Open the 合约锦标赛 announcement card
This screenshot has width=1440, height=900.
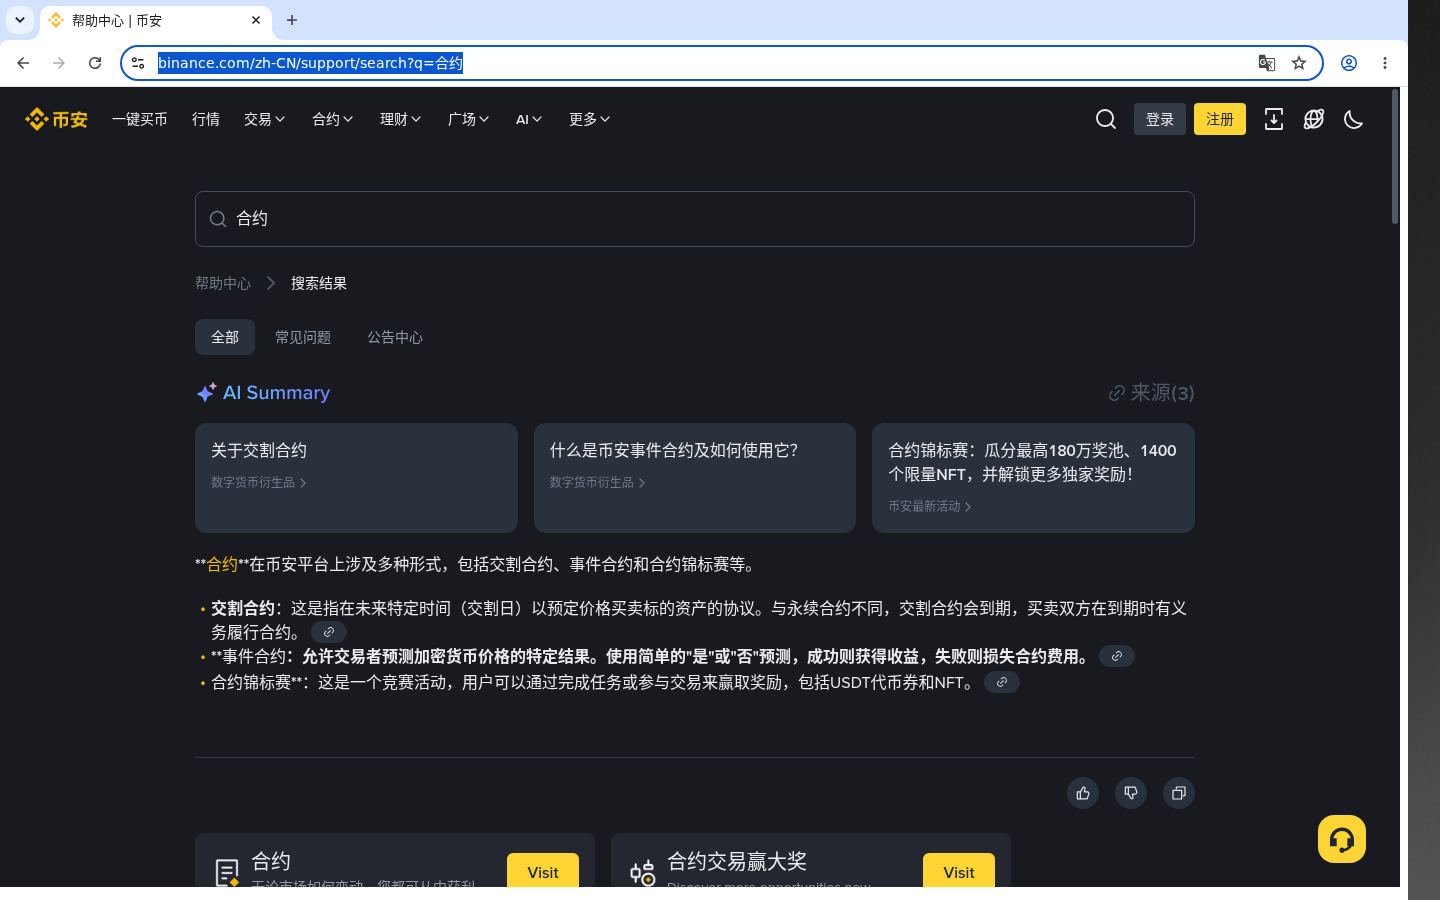tap(1033, 478)
